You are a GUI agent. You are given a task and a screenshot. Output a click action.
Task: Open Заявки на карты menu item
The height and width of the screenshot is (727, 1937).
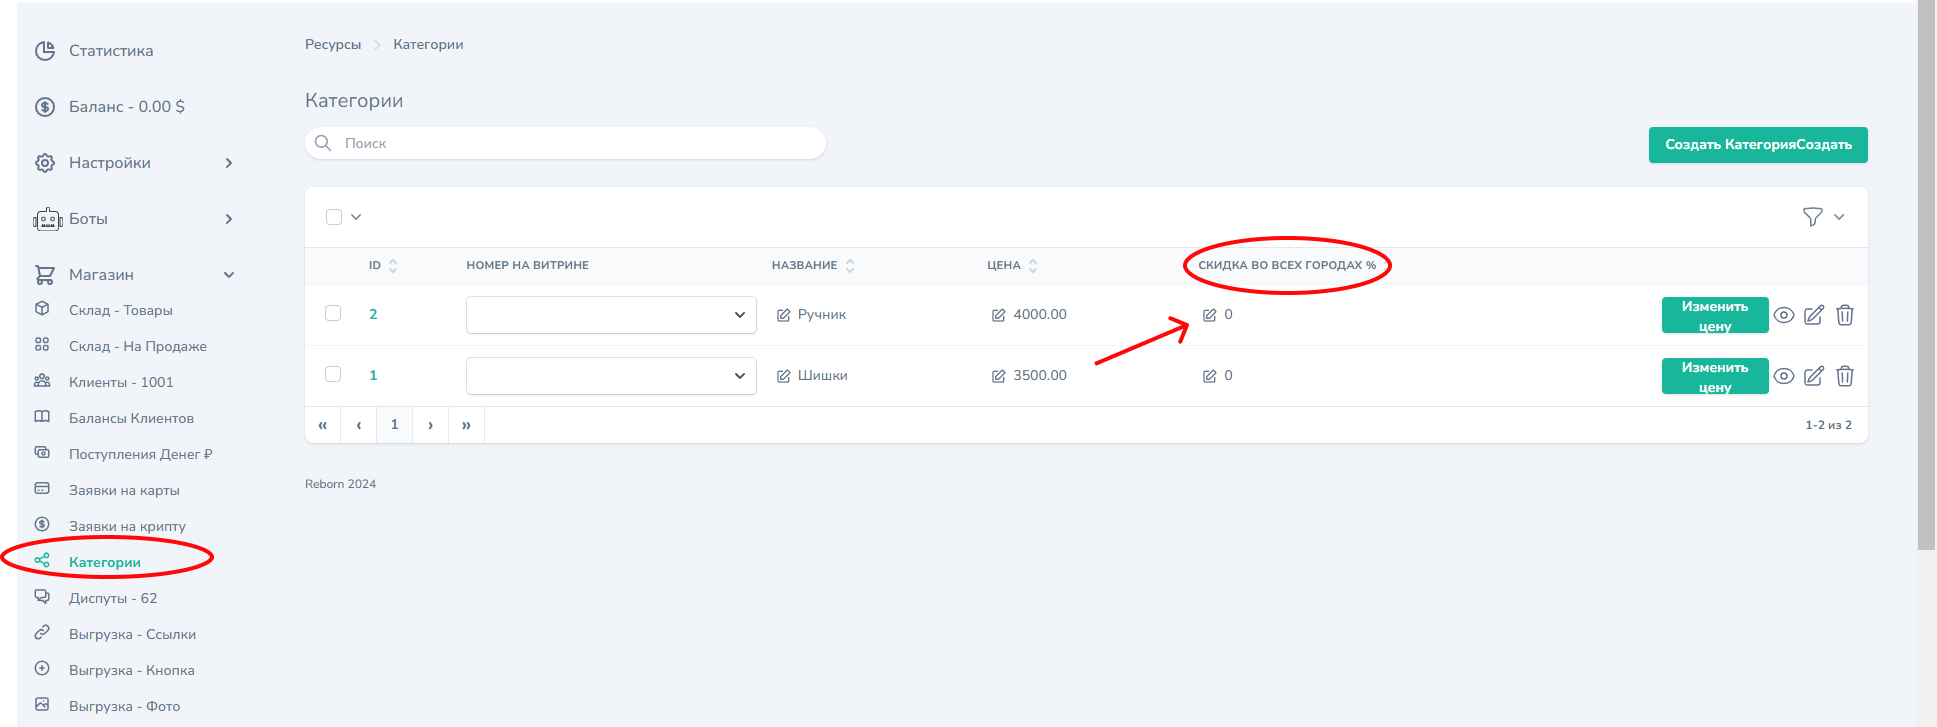point(124,490)
